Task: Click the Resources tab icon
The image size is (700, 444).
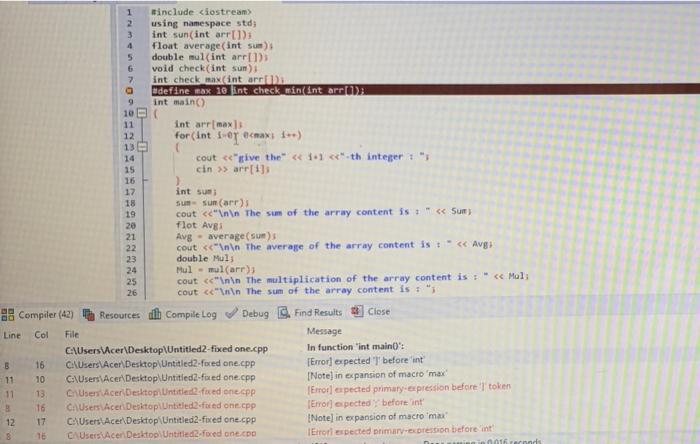Action: (89, 315)
